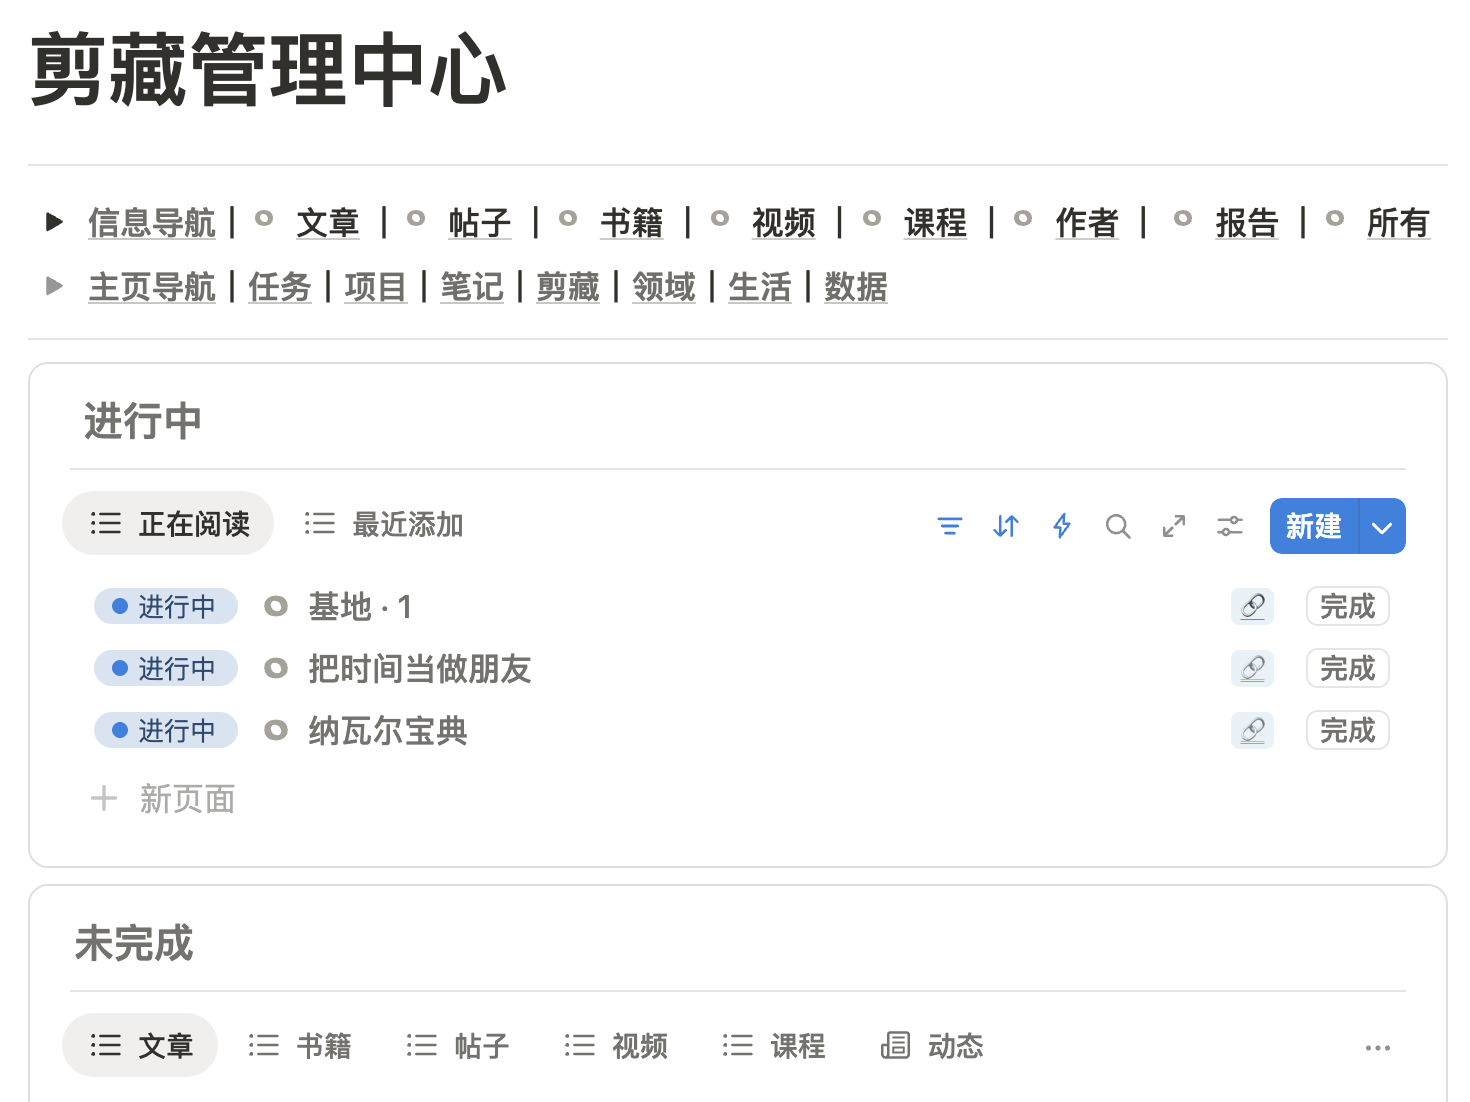Click the search magnifier icon
The height and width of the screenshot is (1102, 1470).
pyautogui.click(x=1118, y=526)
